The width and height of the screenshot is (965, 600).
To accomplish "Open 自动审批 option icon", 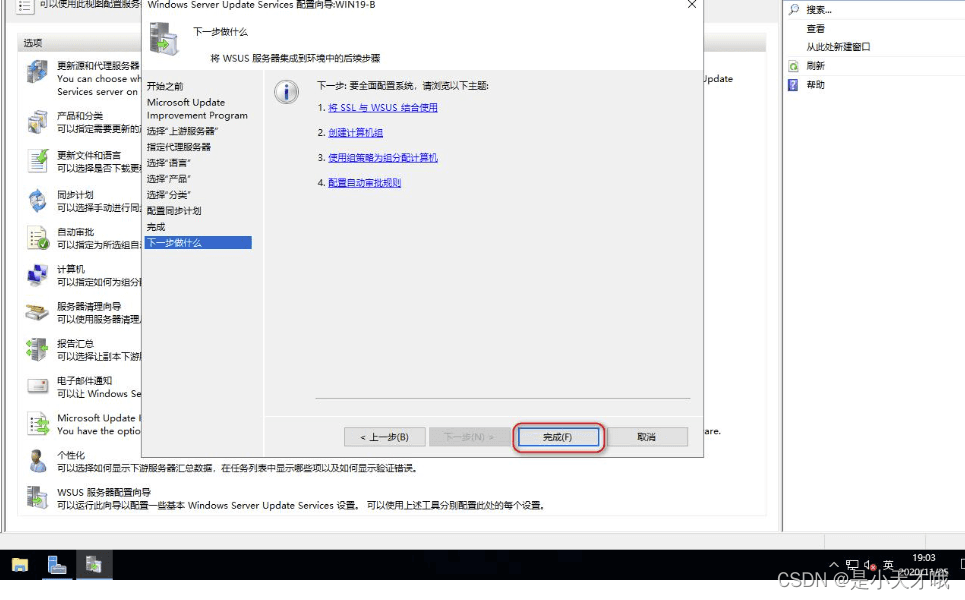I will click(x=38, y=238).
